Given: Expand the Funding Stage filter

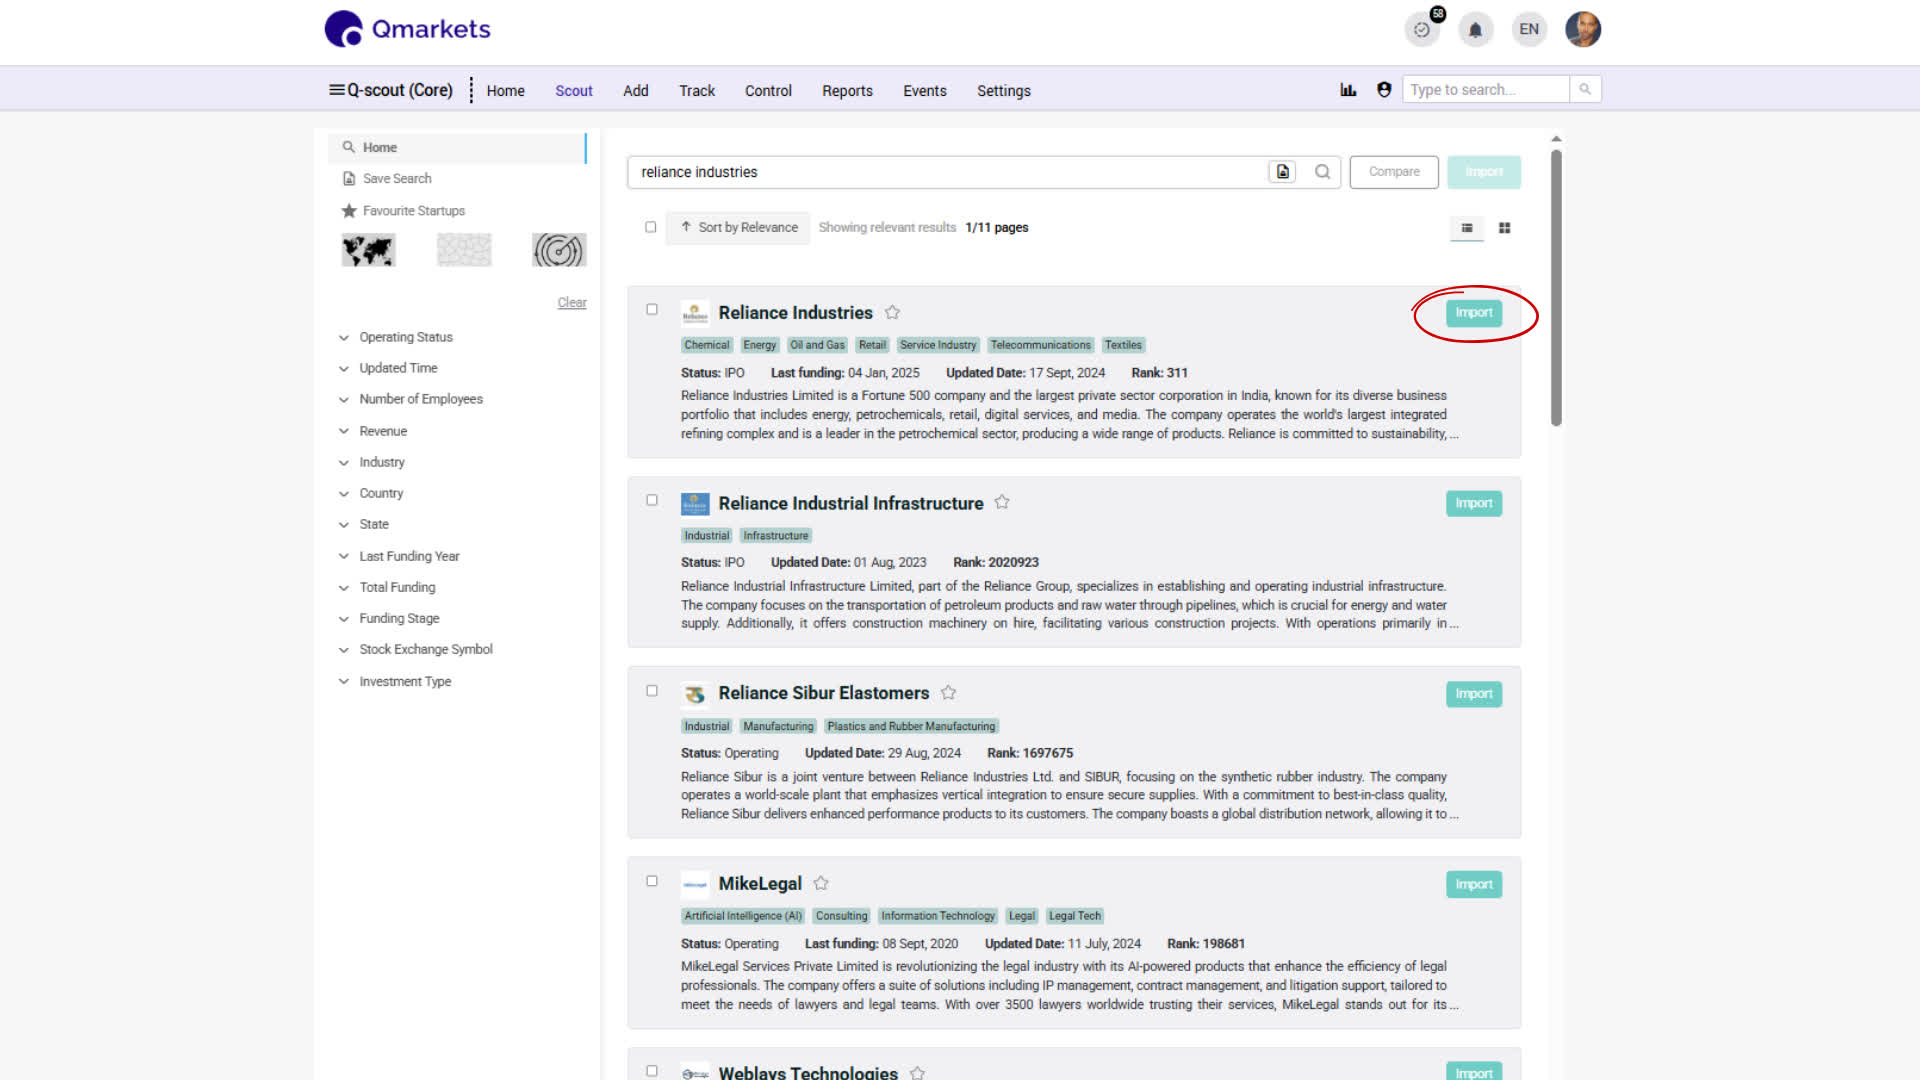Looking at the screenshot, I should [399, 618].
